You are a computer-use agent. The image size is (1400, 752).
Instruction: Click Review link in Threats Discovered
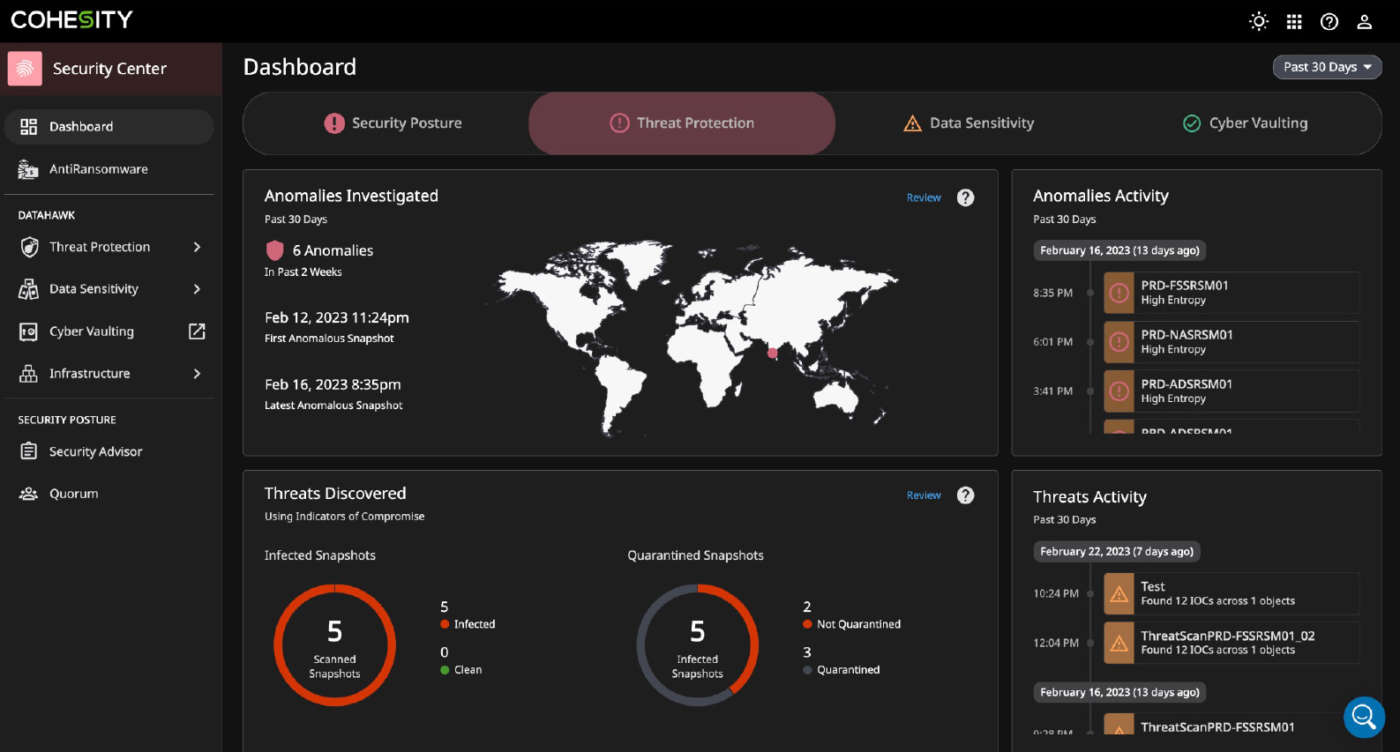(x=923, y=495)
